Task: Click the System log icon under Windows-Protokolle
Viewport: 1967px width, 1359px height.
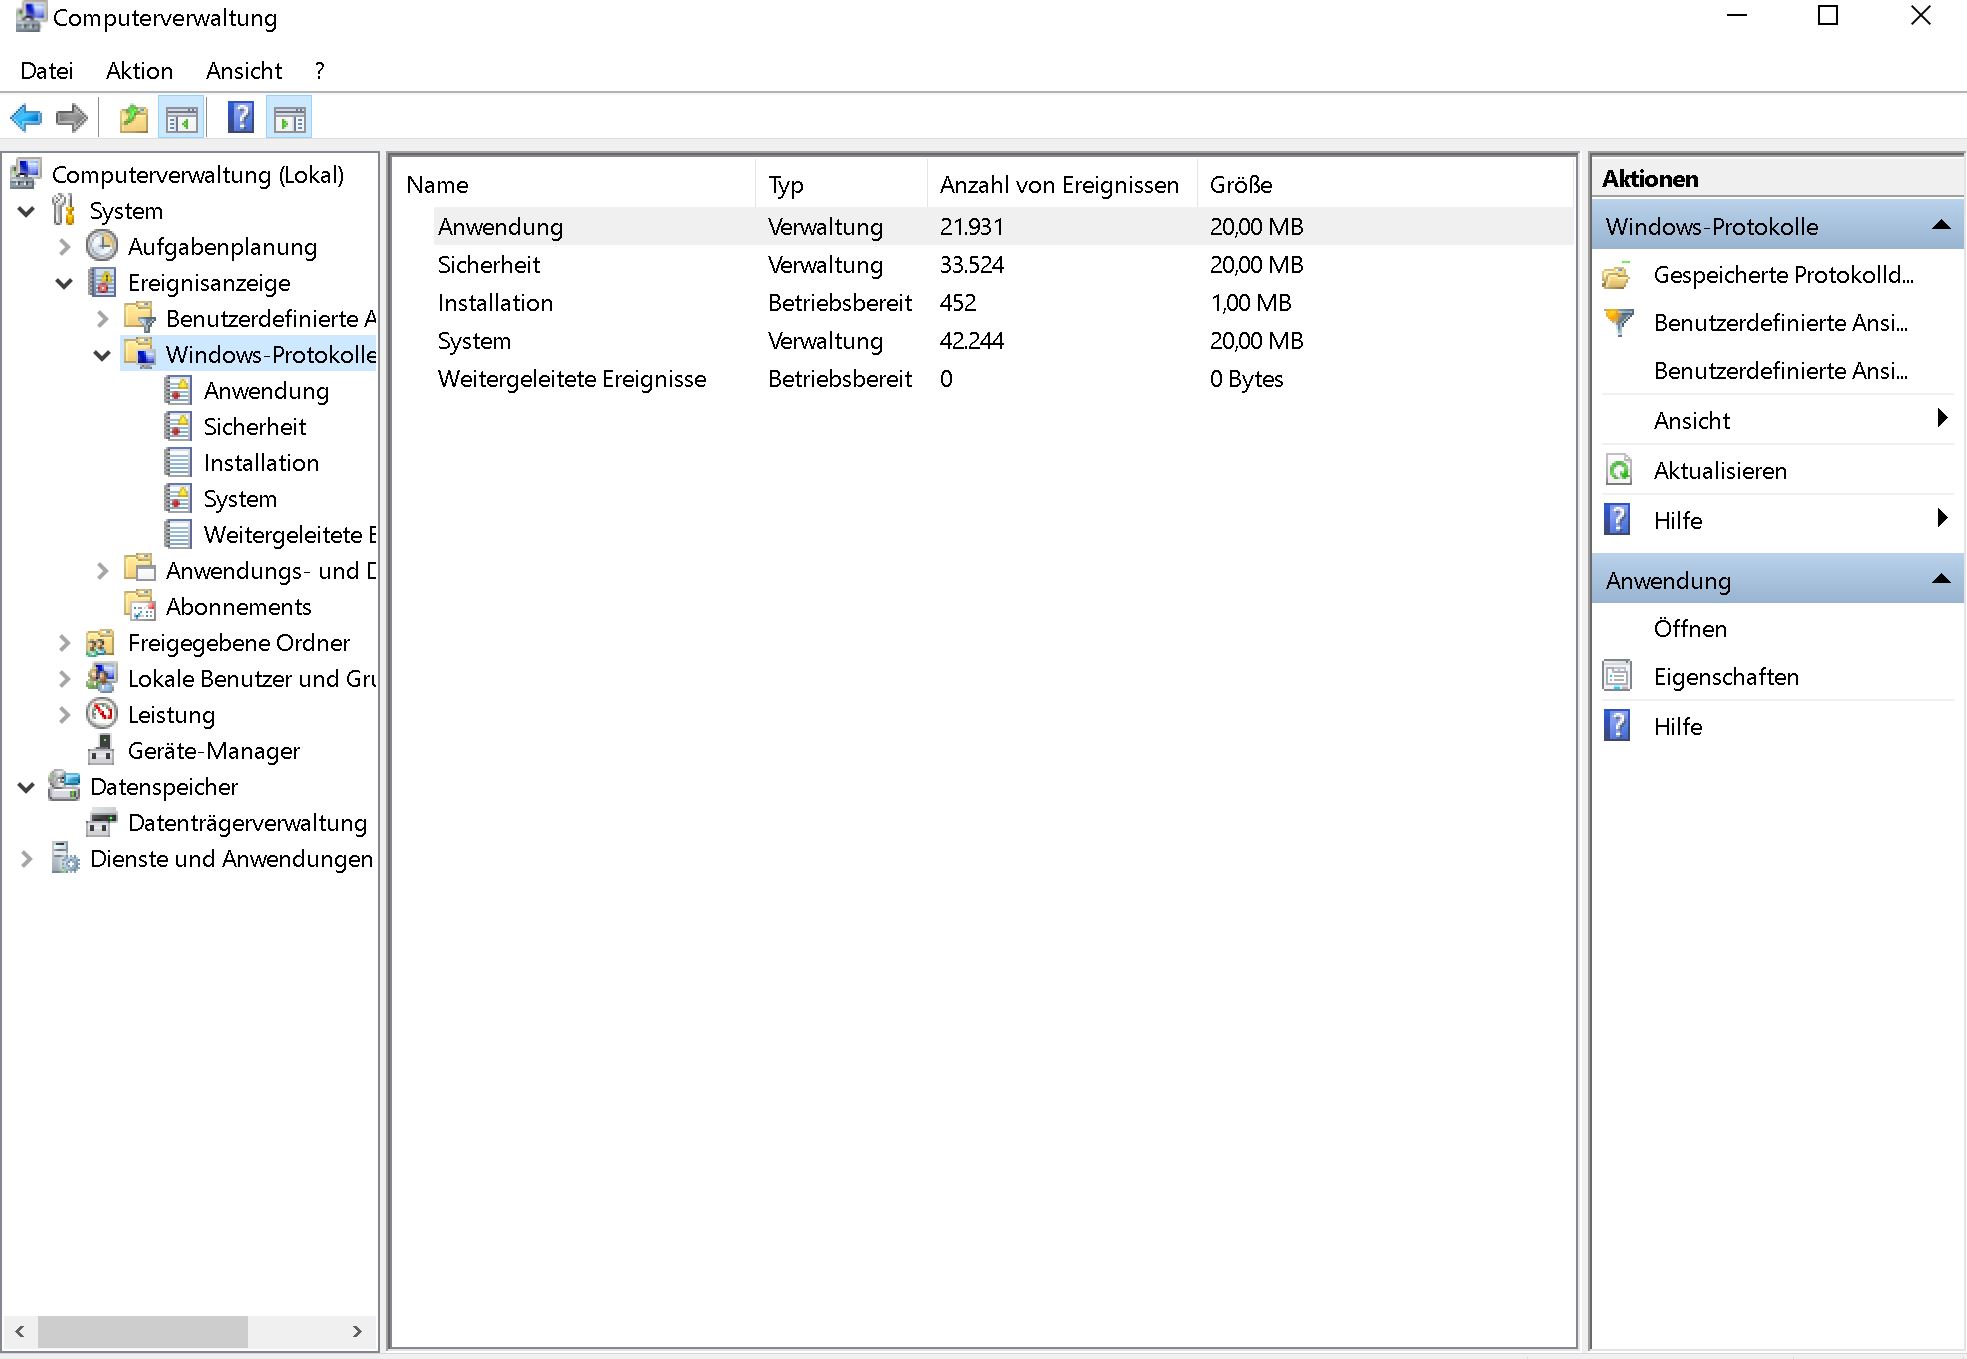Action: click(178, 498)
